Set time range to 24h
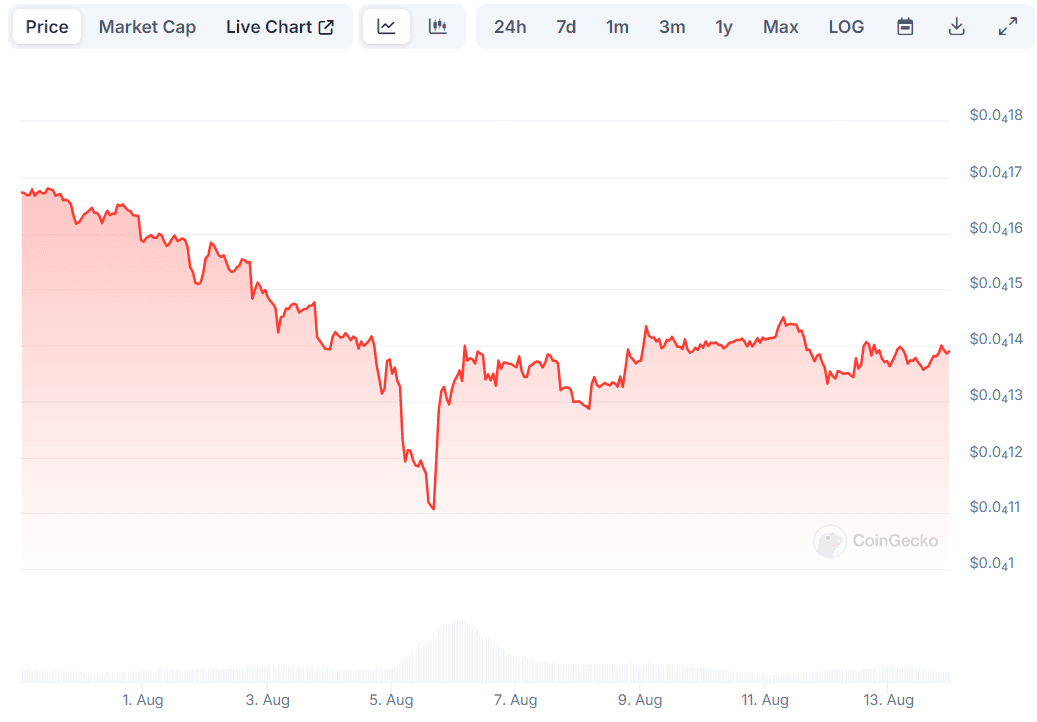1037x722 pixels. click(510, 27)
